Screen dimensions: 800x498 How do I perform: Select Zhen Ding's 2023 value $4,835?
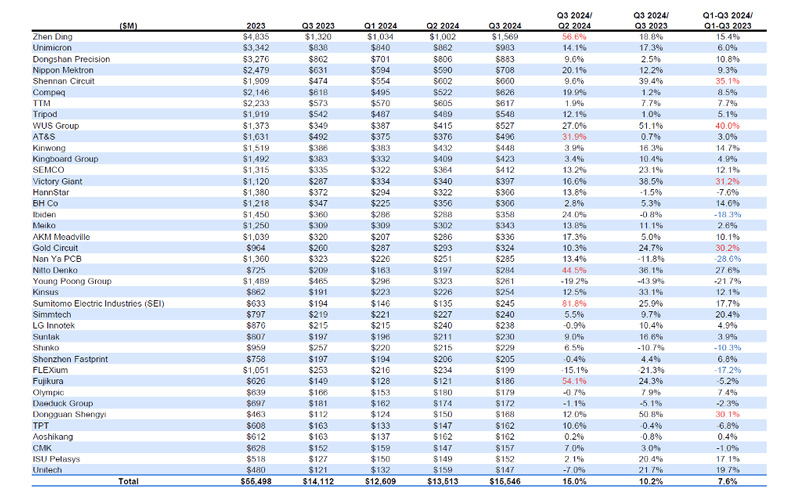coord(256,37)
